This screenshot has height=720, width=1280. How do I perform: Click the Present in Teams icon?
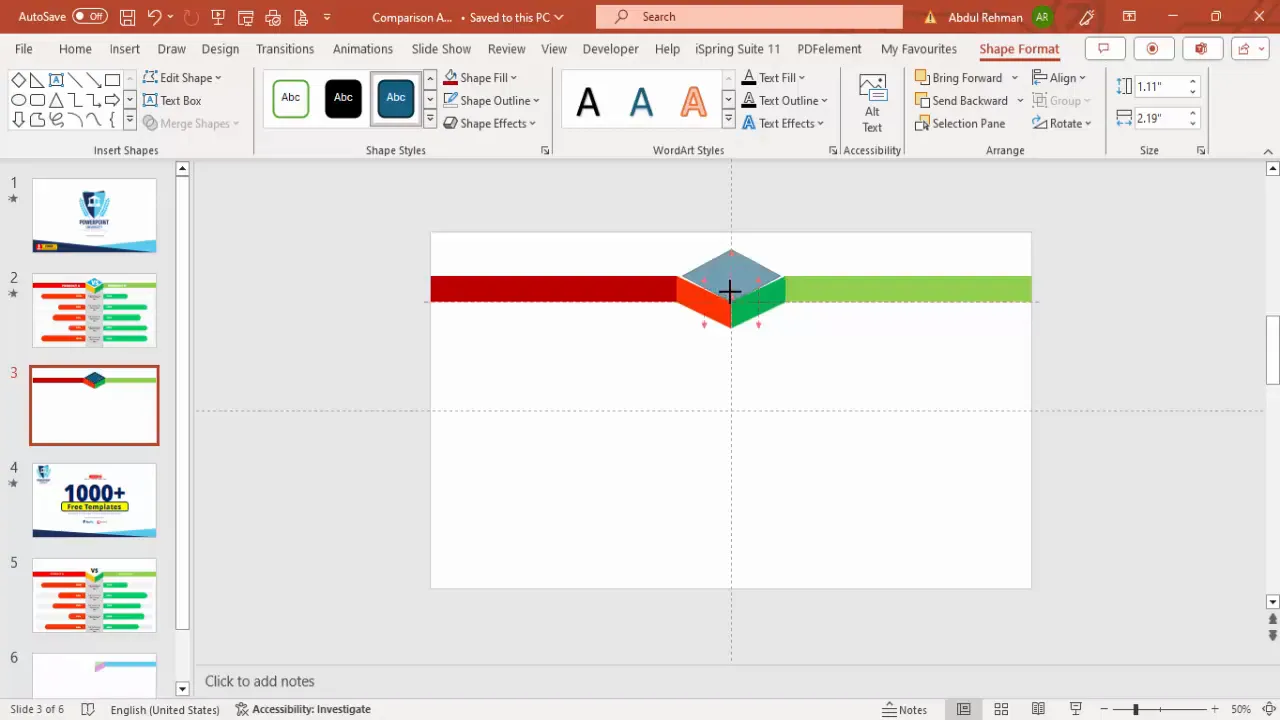click(x=1200, y=49)
